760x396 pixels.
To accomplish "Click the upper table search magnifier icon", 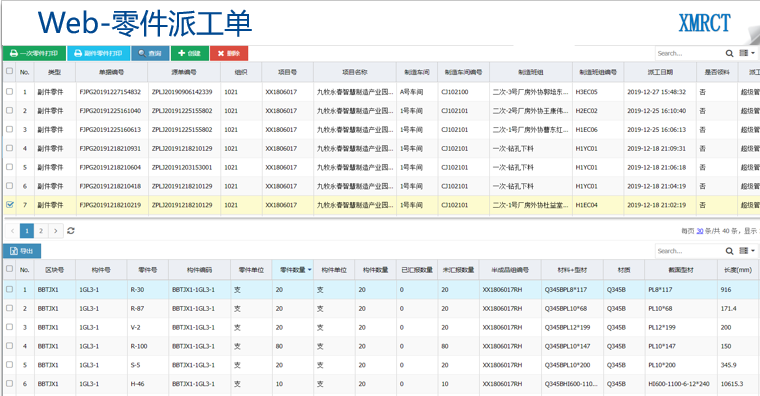I will (729, 53).
